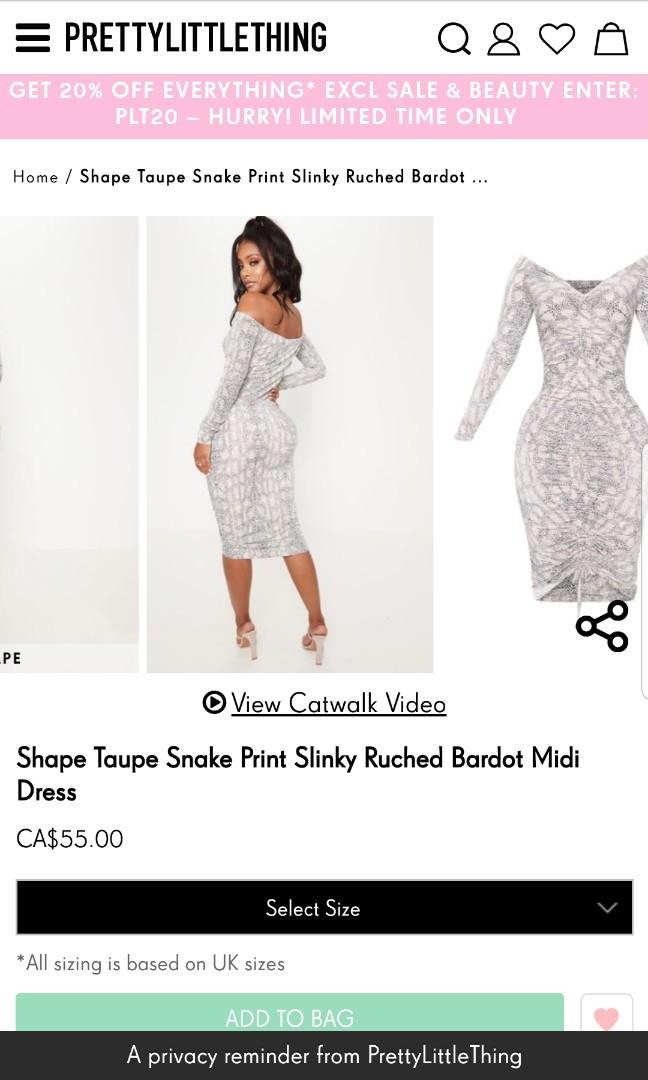Open the hamburger navigation menu

[32, 38]
